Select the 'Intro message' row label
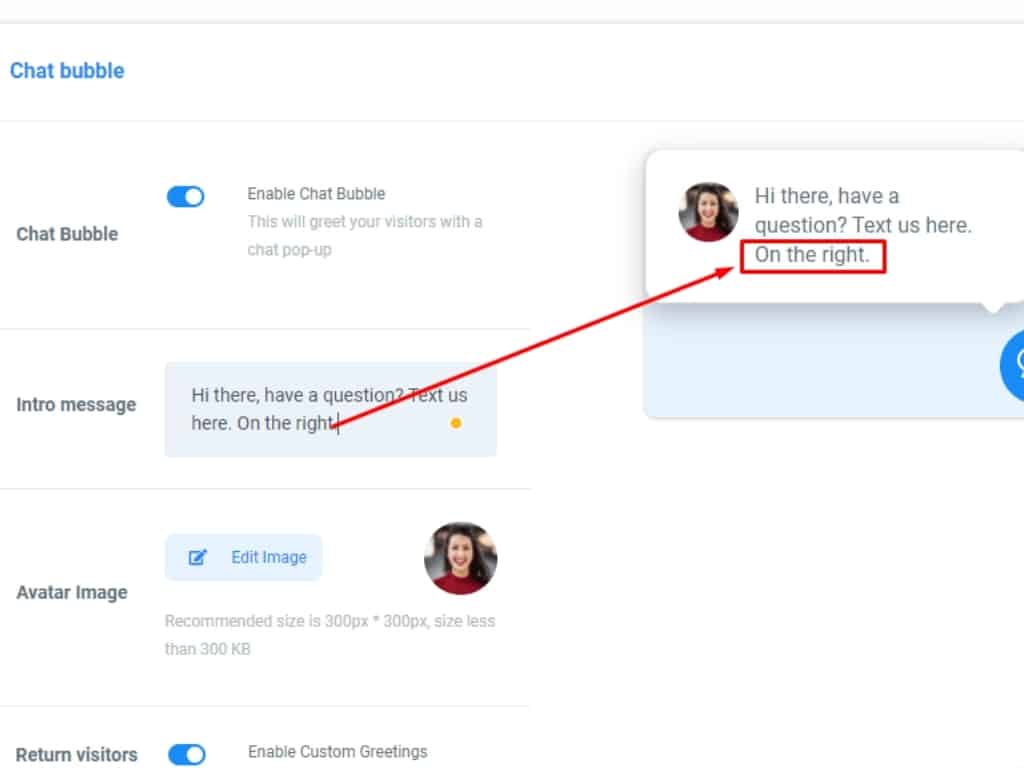 [76, 405]
